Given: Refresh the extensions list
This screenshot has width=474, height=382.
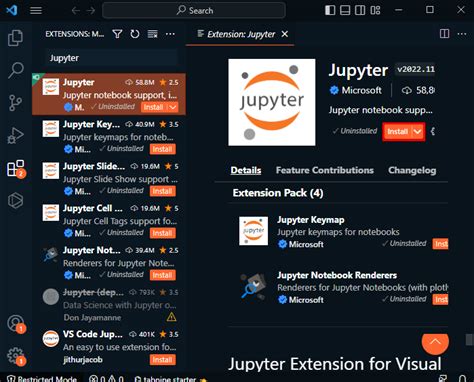Looking at the screenshot, I should [135, 34].
